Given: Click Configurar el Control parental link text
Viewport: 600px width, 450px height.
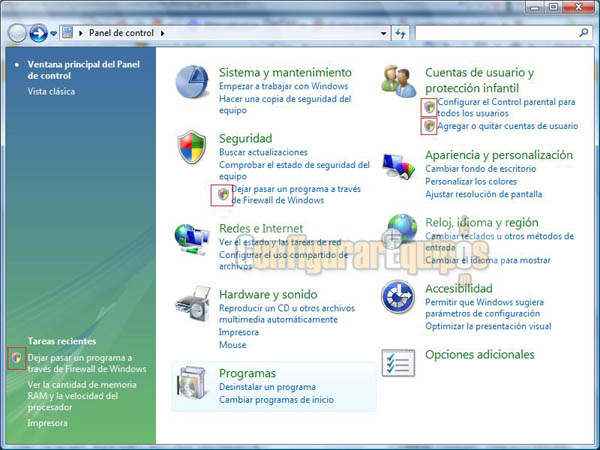Looking at the screenshot, I should [x=506, y=108].
